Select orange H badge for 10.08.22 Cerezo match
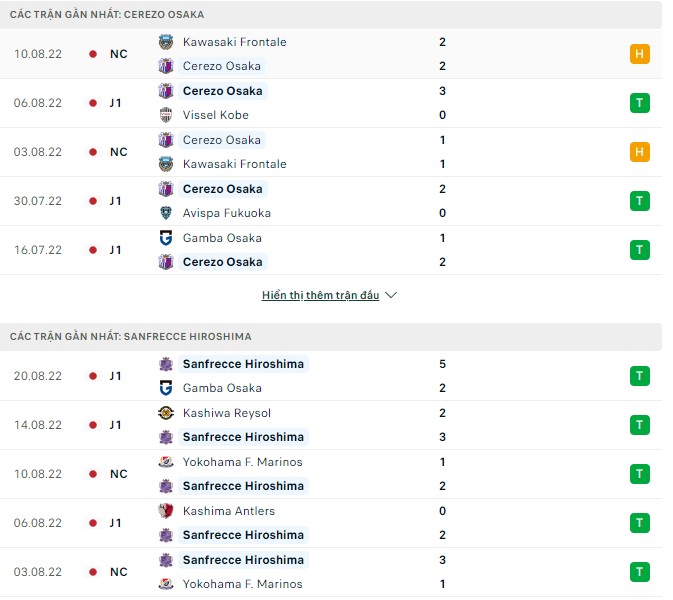The width and height of the screenshot is (673, 600). [x=640, y=54]
